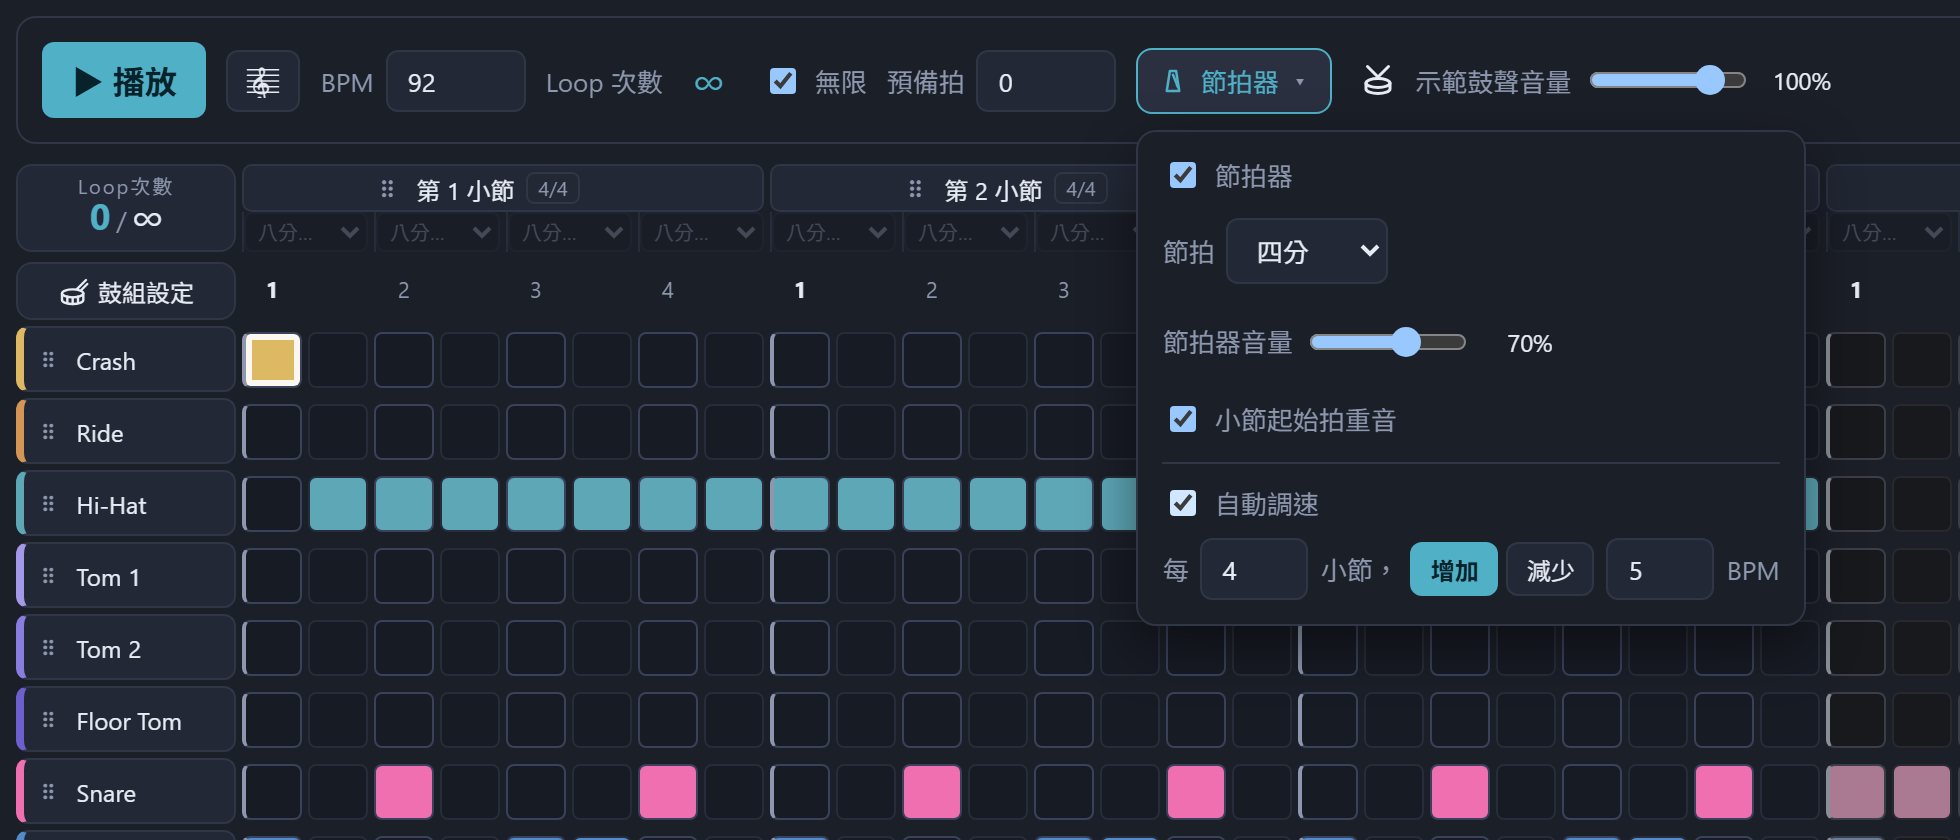Click the grip handle of 第 2 小節

click(x=915, y=189)
